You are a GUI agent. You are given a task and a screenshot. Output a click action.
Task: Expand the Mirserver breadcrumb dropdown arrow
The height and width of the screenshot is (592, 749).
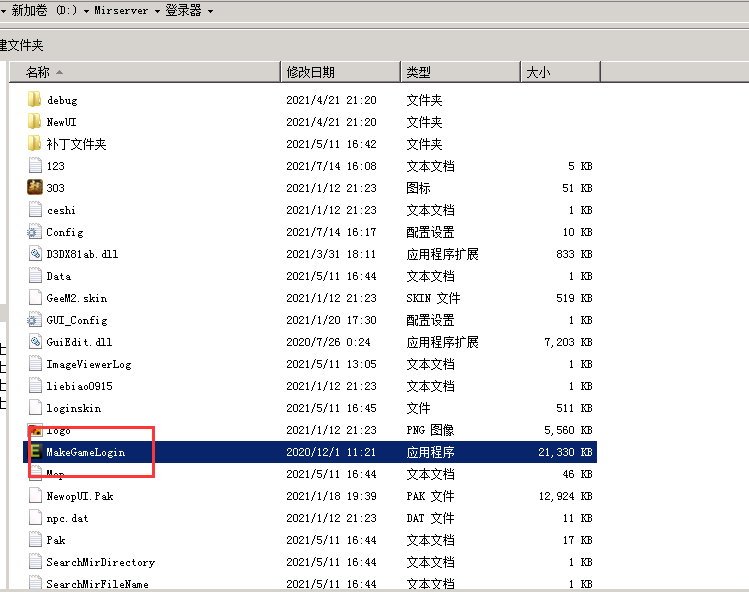tap(158, 11)
